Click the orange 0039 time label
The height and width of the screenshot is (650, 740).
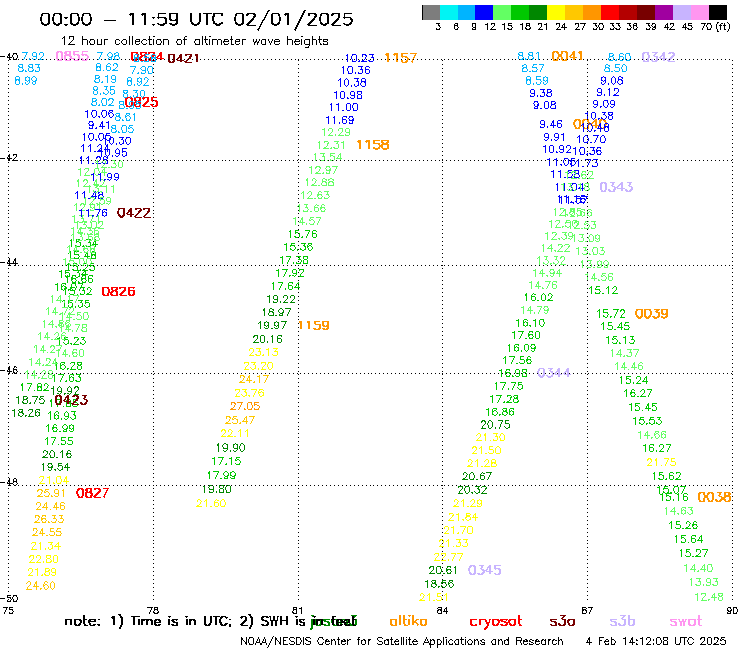pos(652,314)
